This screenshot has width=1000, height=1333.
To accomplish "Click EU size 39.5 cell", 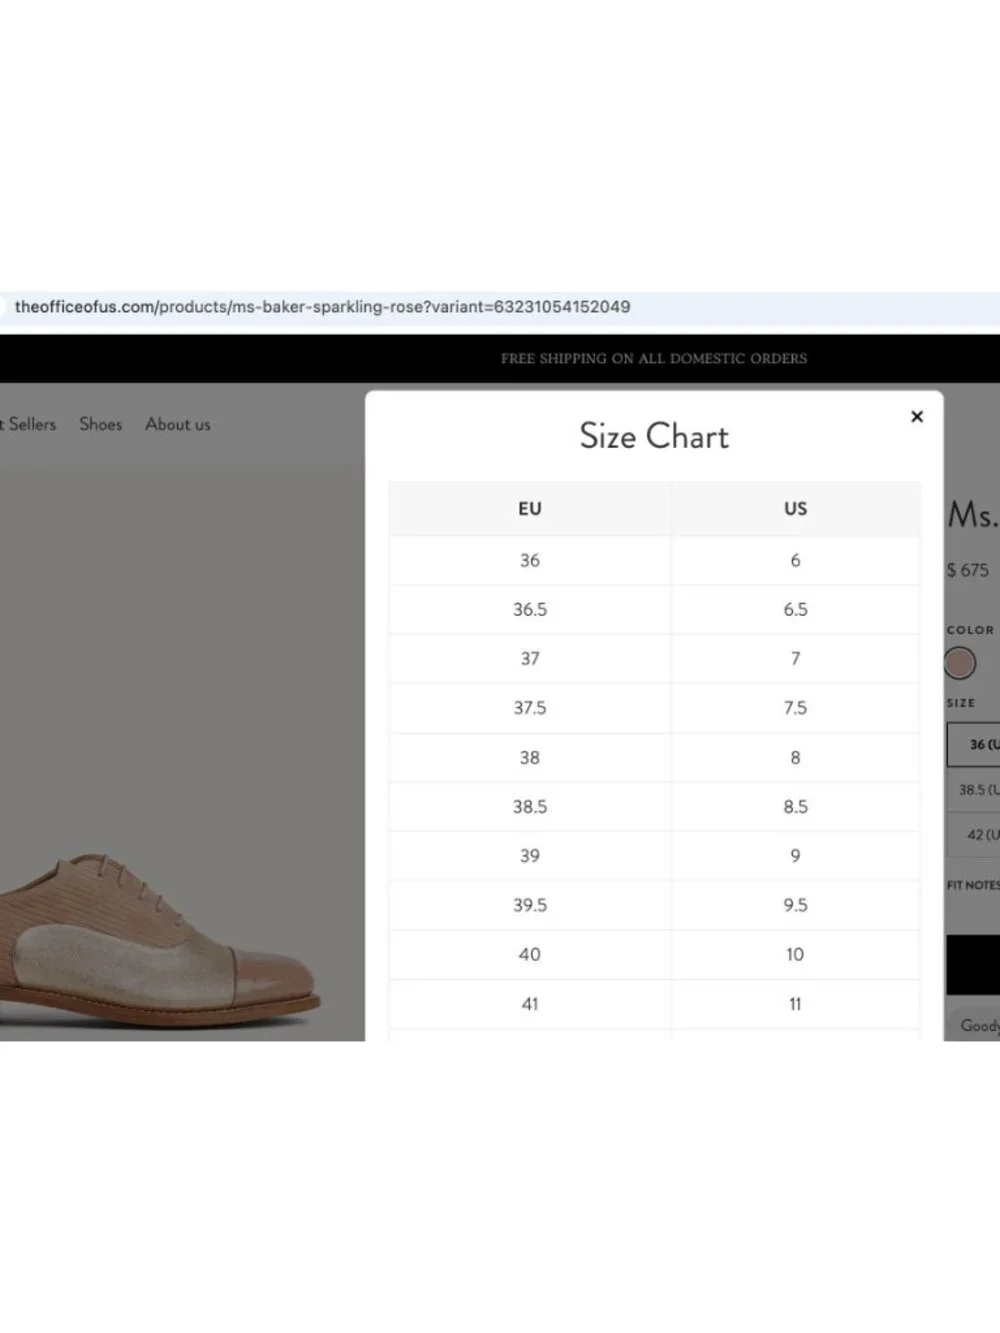I will pyautogui.click(x=530, y=905).
